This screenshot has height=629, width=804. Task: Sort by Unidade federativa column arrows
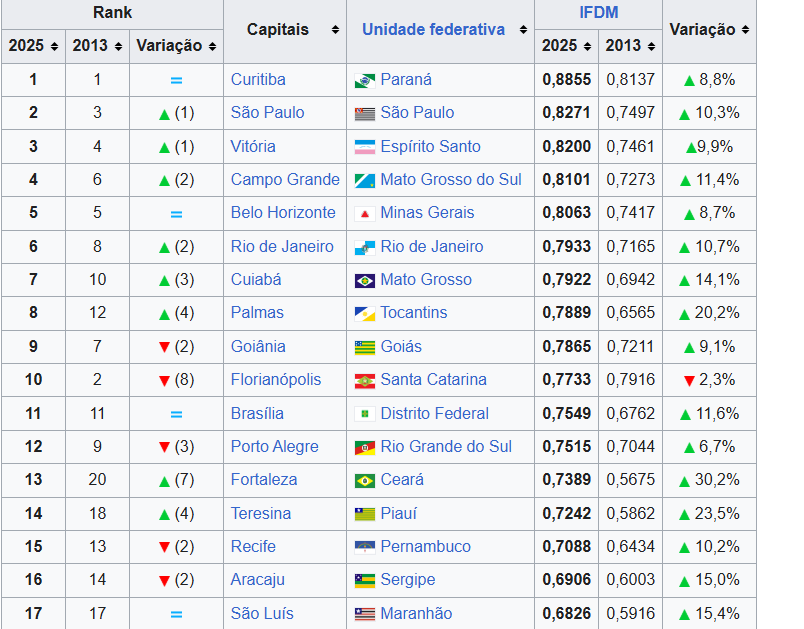tap(523, 30)
